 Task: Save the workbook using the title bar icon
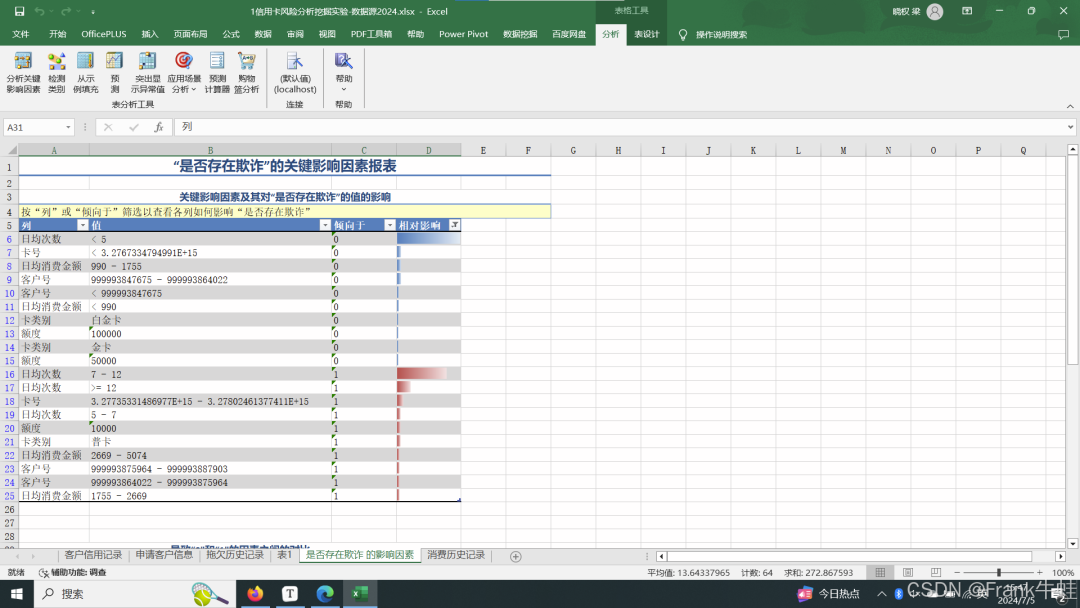[x=17, y=11]
